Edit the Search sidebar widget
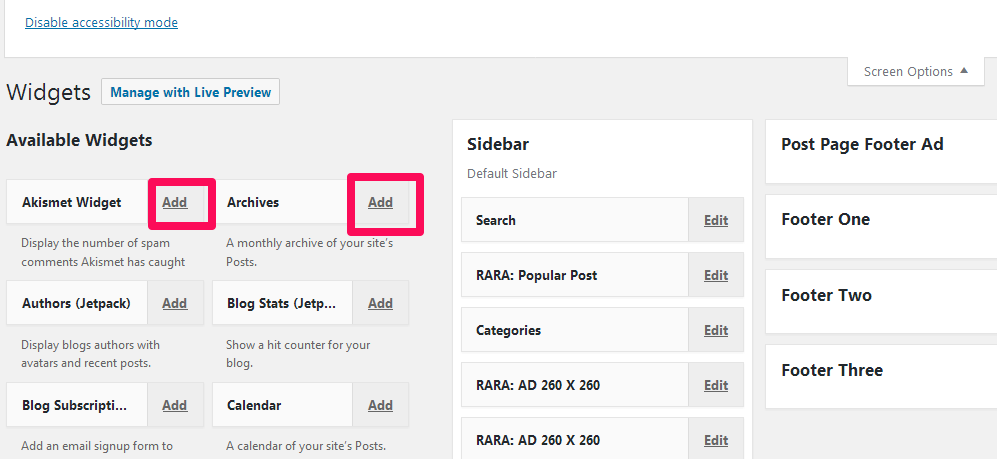Screen dimensions: 997x459 click(716, 220)
